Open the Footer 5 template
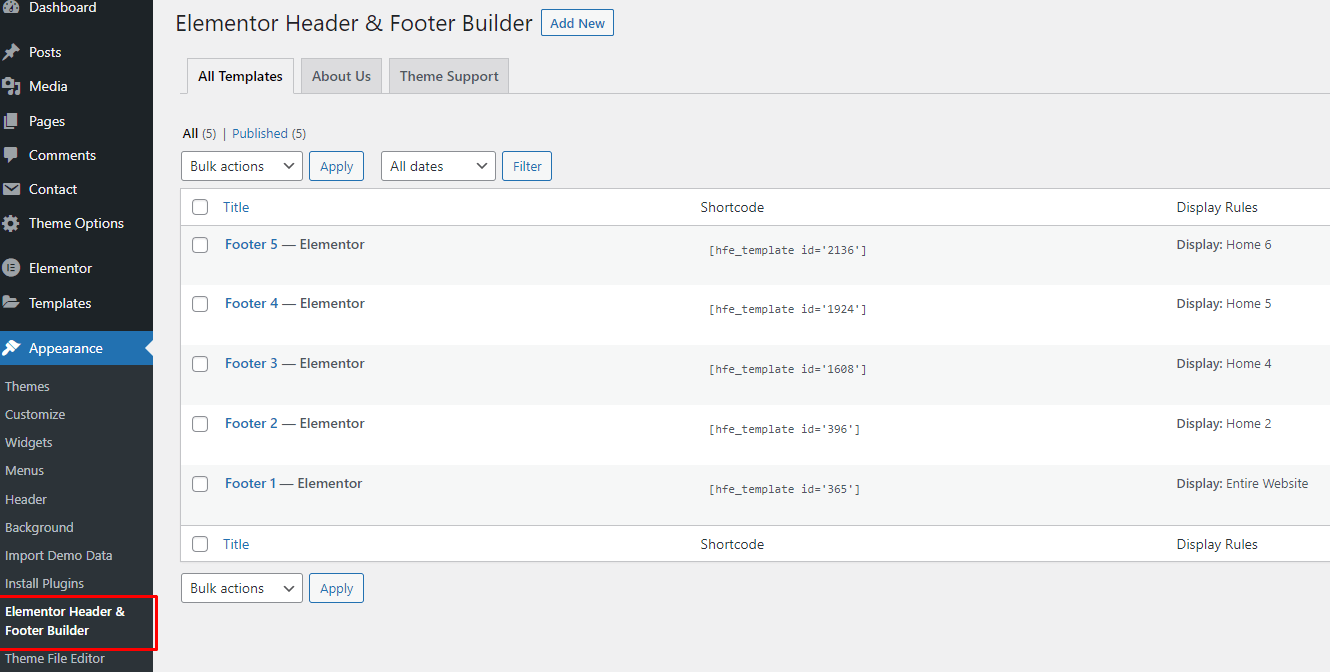 (x=251, y=244)
